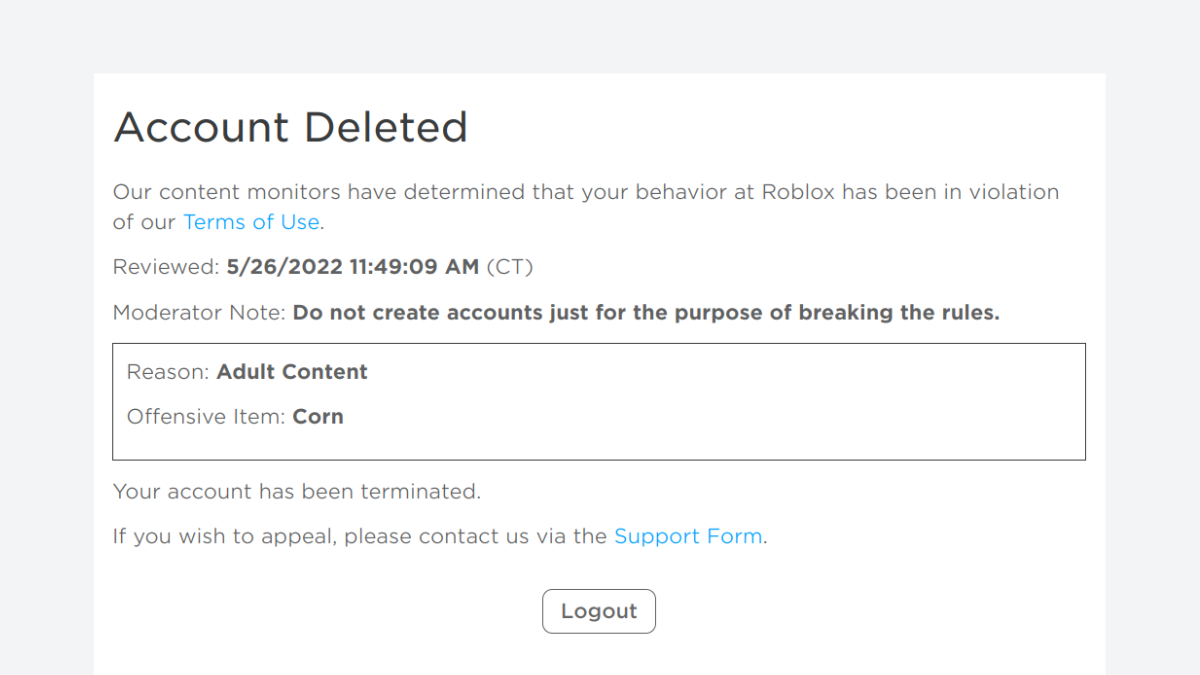Screen dimensions: 1200x675
Task: Click the bold moderator note about breaking rules
Action: [646, 312]
